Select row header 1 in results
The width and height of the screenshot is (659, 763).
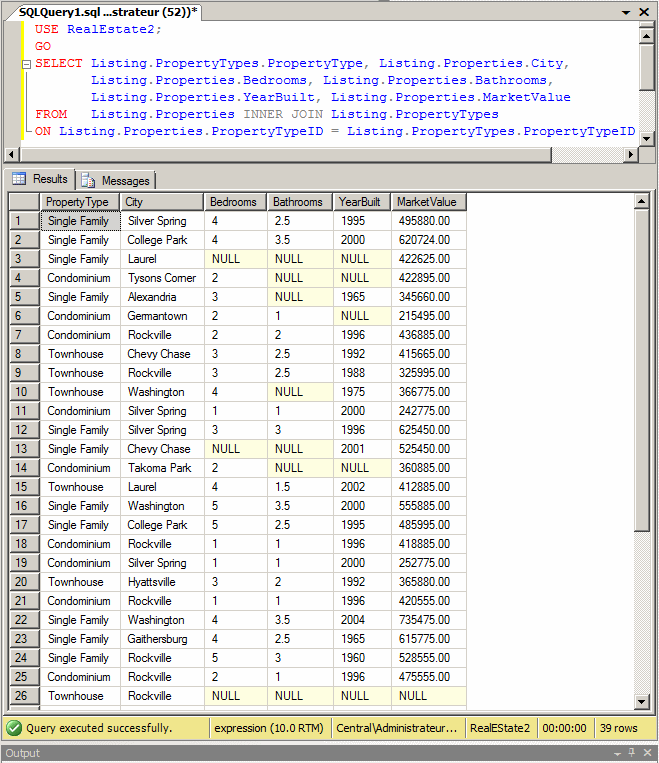coord(24,221)
